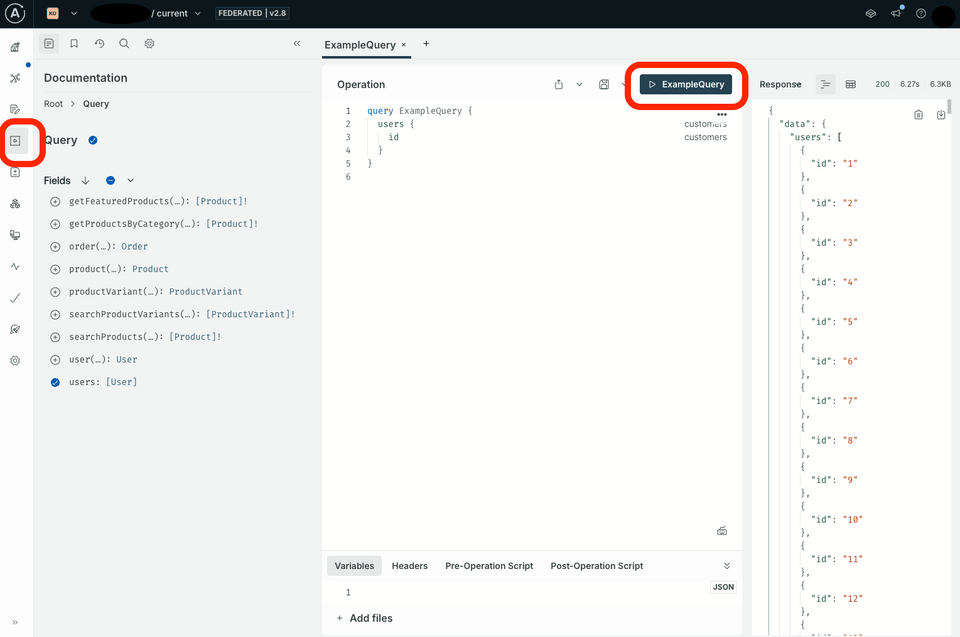960x637 pixels.
Task: Open the share options dropdown arrow
Action: (x=579, y=85)
